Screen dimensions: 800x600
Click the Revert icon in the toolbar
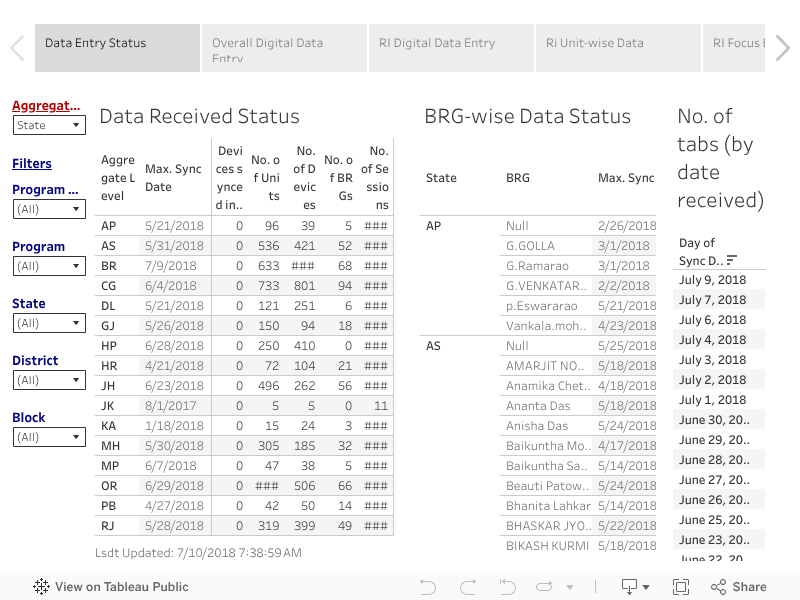click(x=507, y=587)
